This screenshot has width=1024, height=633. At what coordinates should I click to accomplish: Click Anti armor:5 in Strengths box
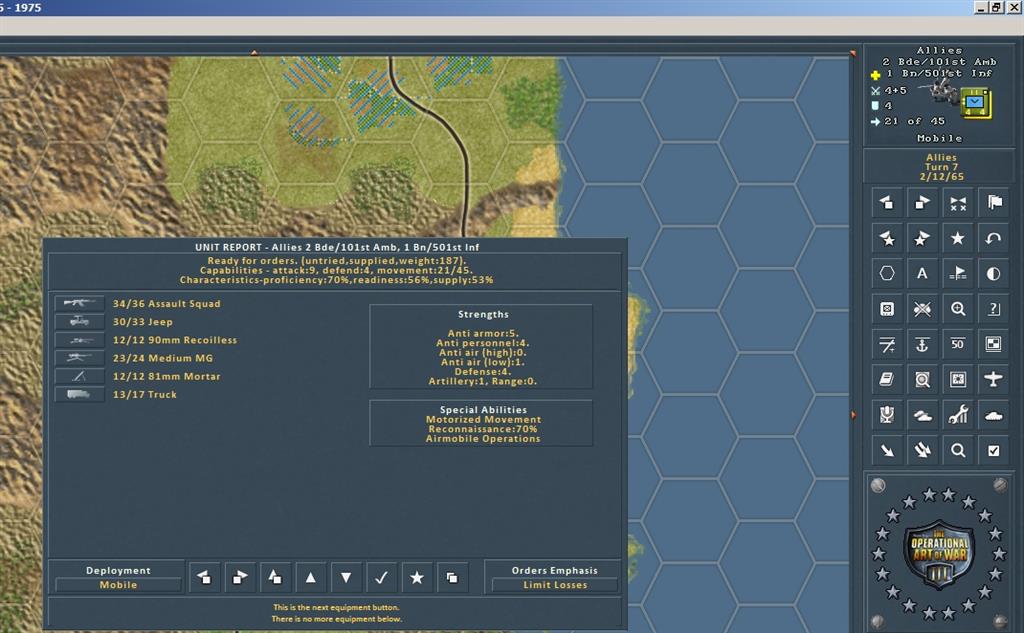pos(483,333)
